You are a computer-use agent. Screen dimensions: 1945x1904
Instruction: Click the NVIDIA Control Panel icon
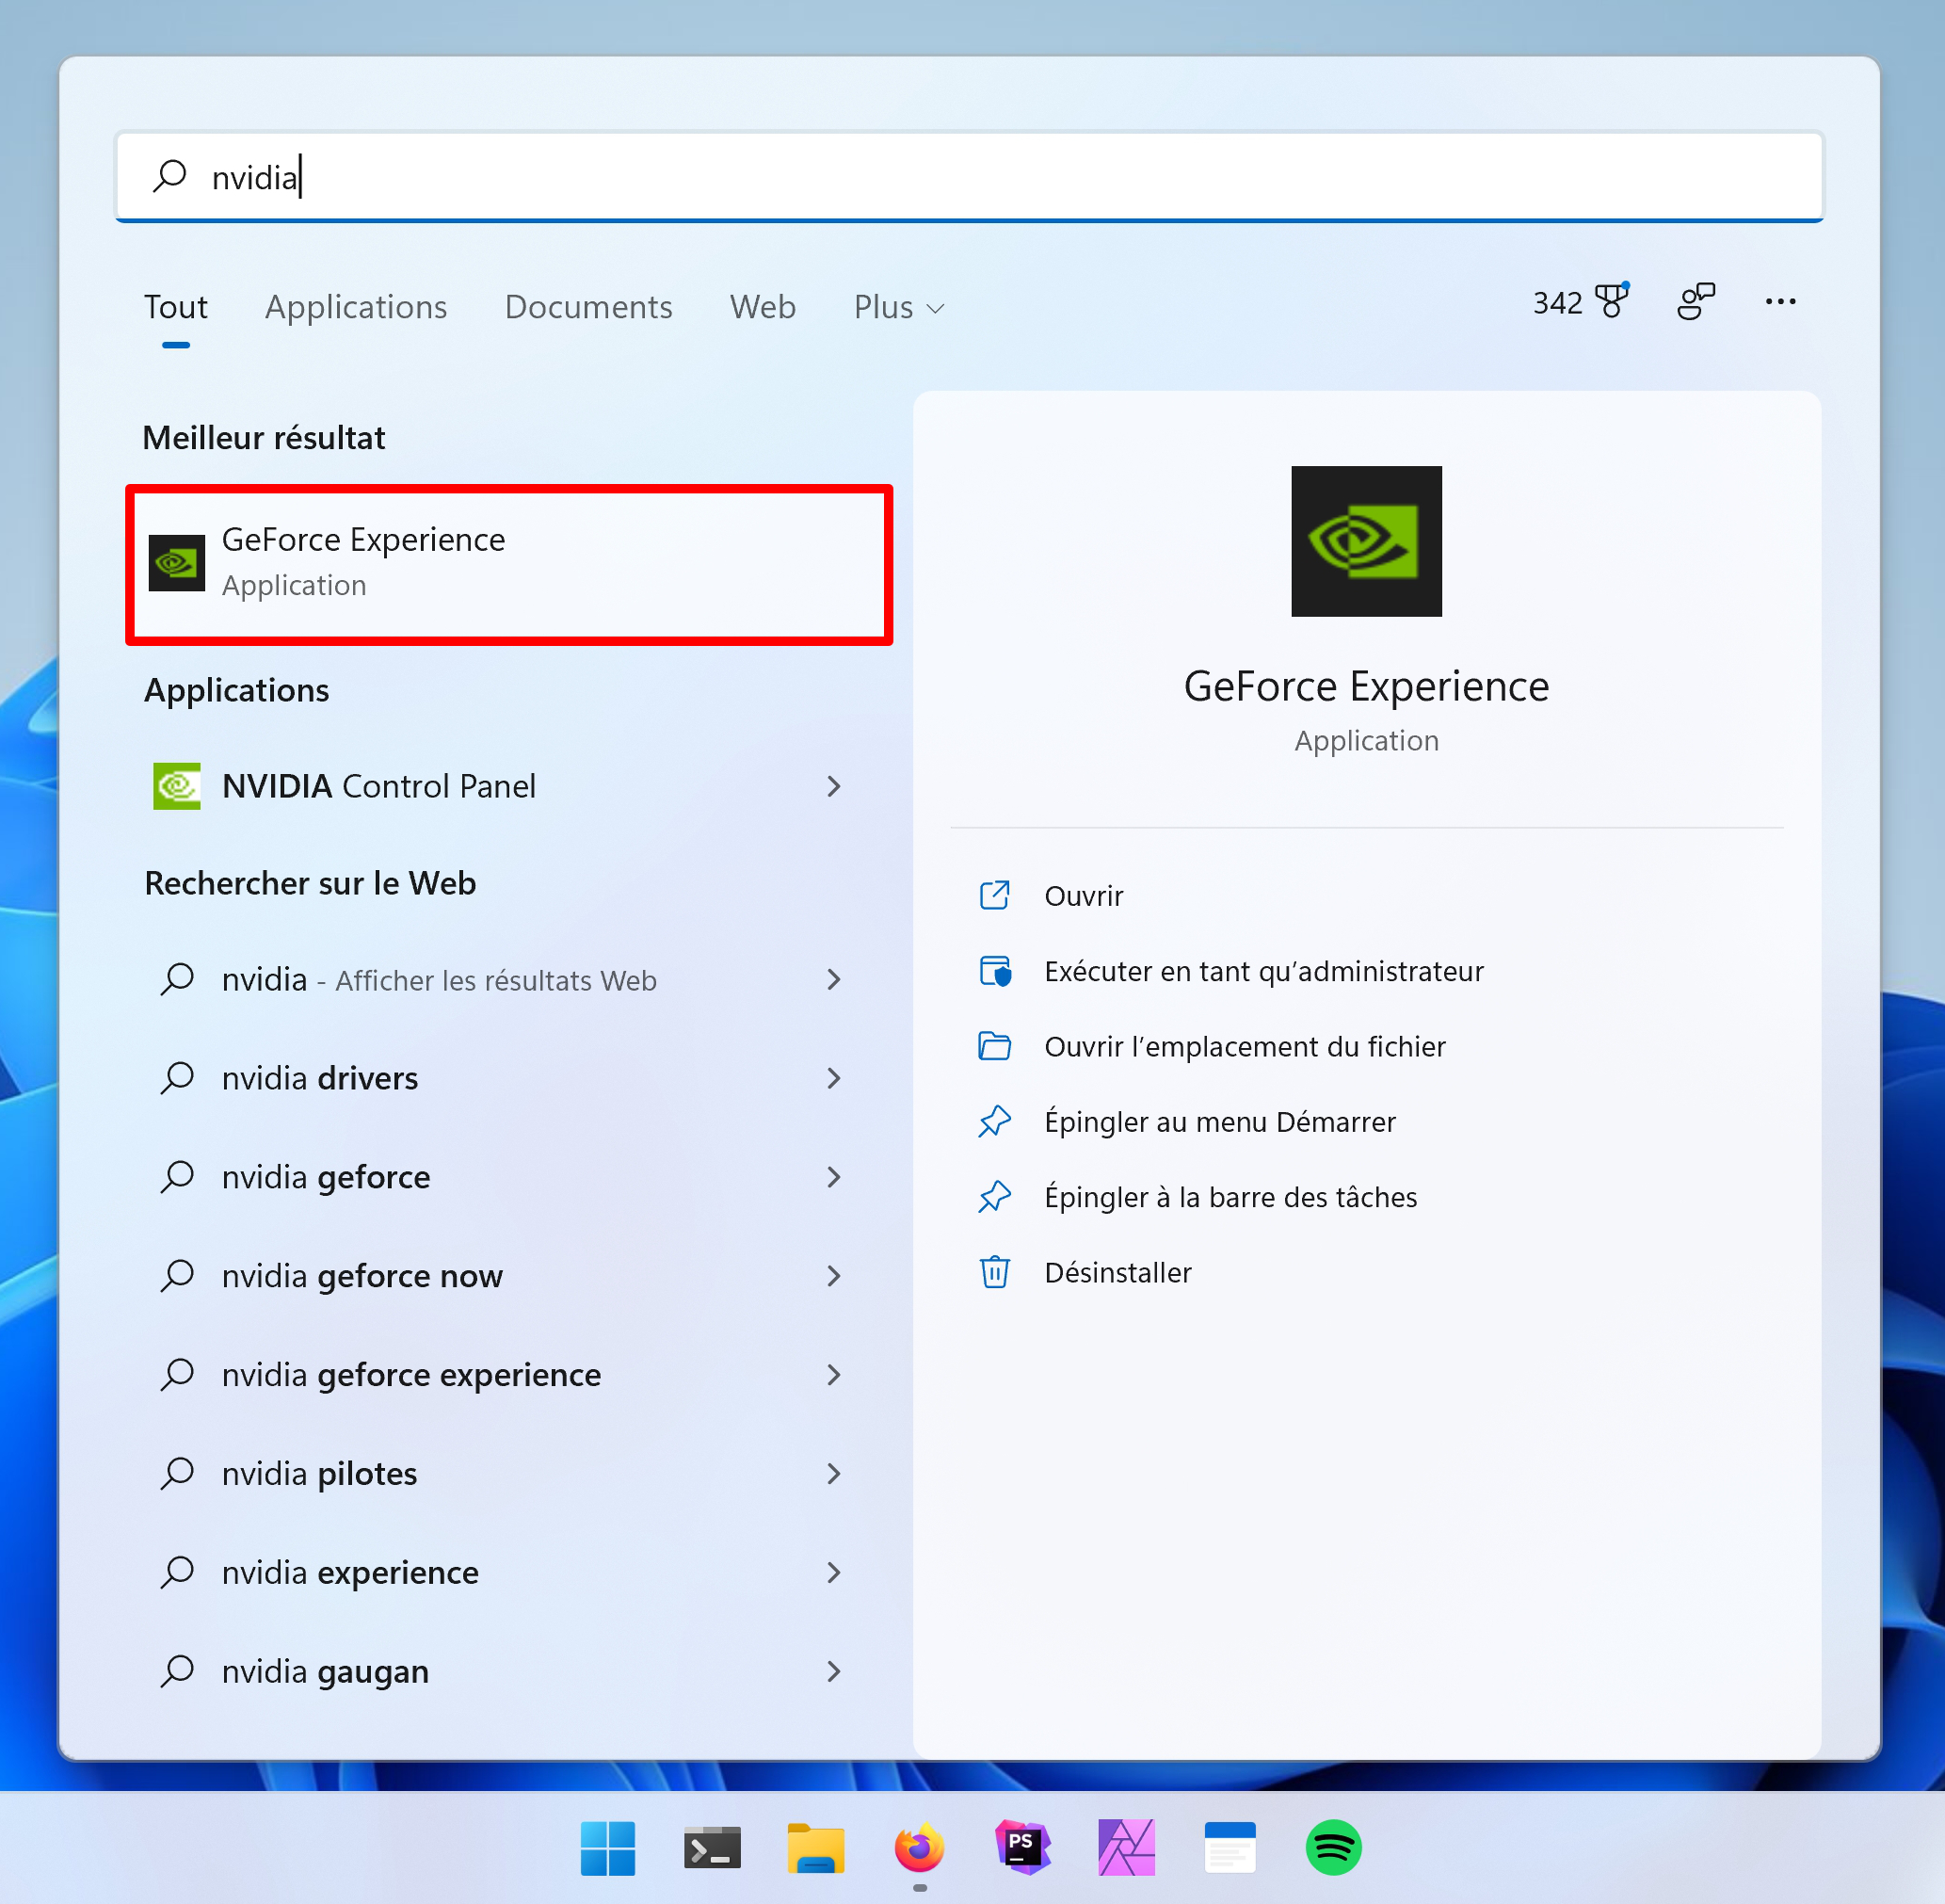click(177, 786)
